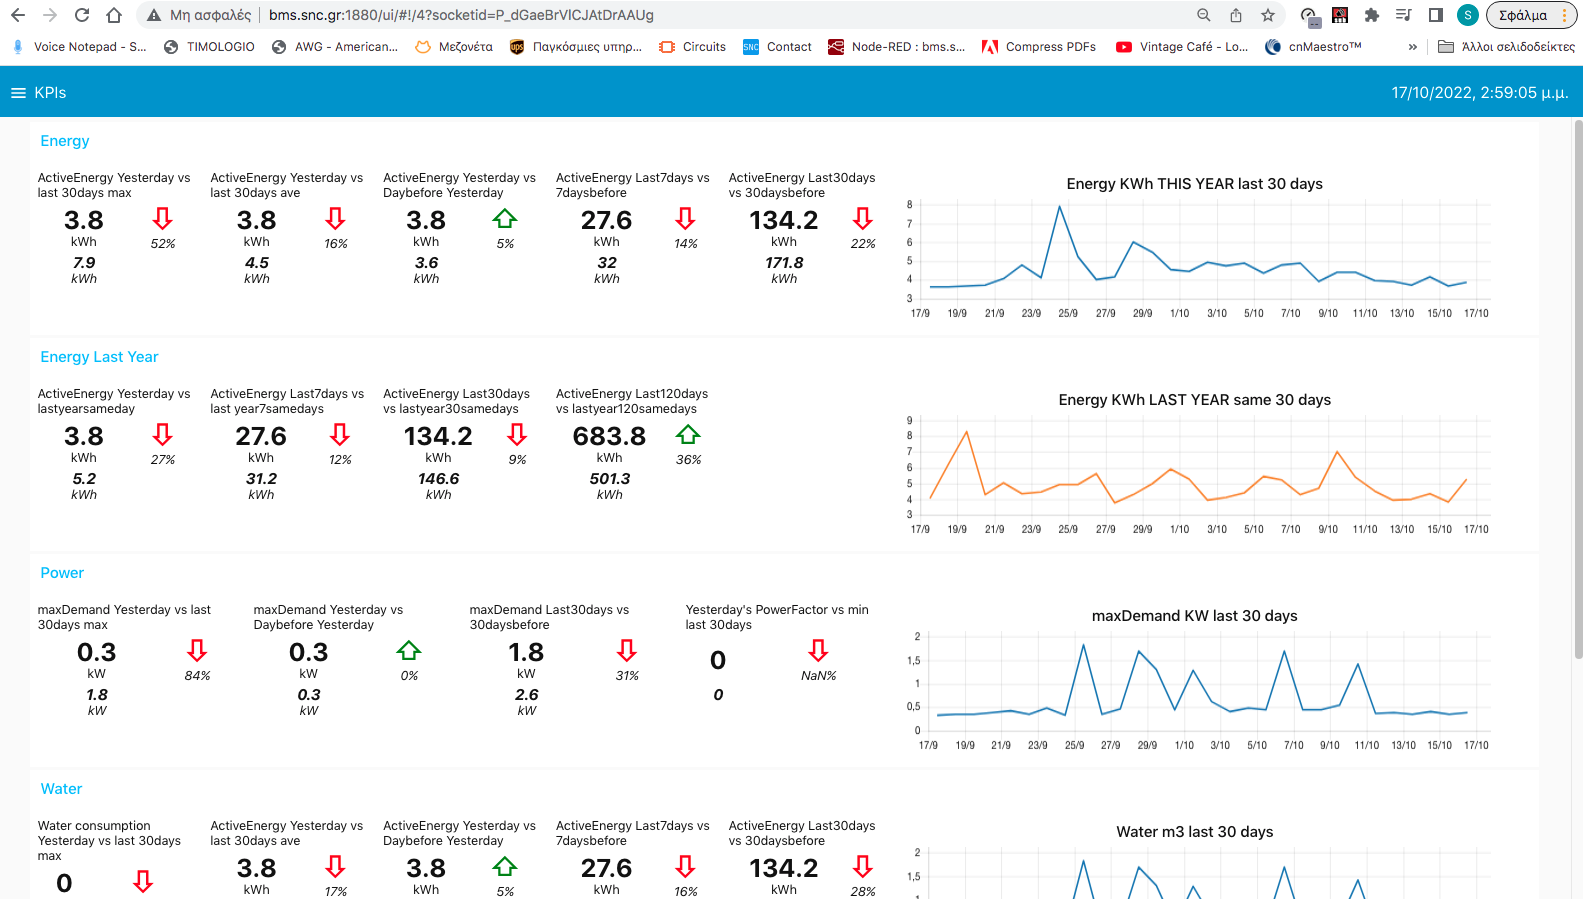Image resolution: width=1583 pixels, height=899 pixels.
Task: Click the Energy section heading
Action: pyautogui.click(x=65, y=141)
